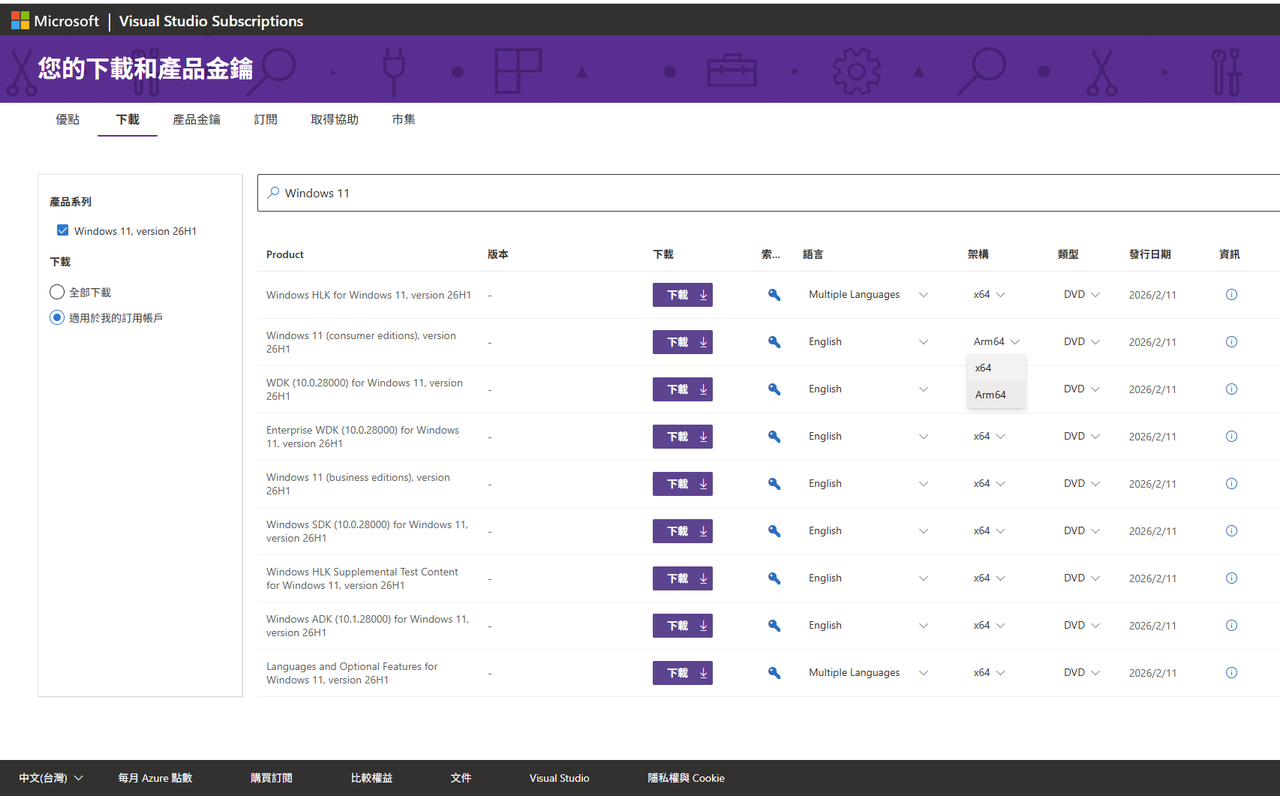Show info for Windows HLK row

(1231, 295)
